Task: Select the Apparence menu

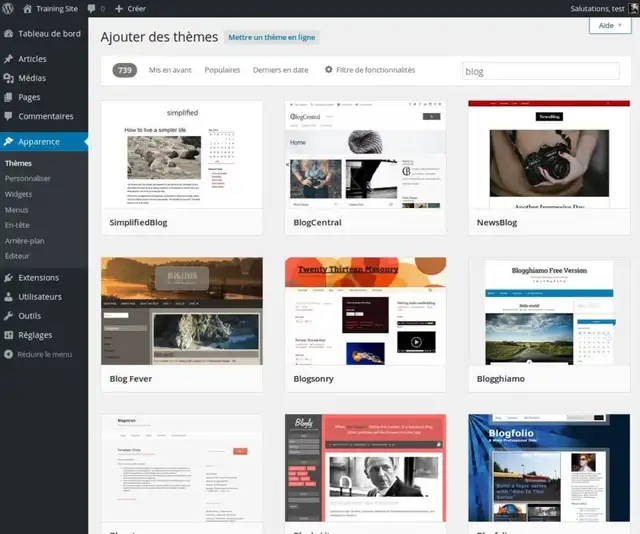Action: (44, 142)
